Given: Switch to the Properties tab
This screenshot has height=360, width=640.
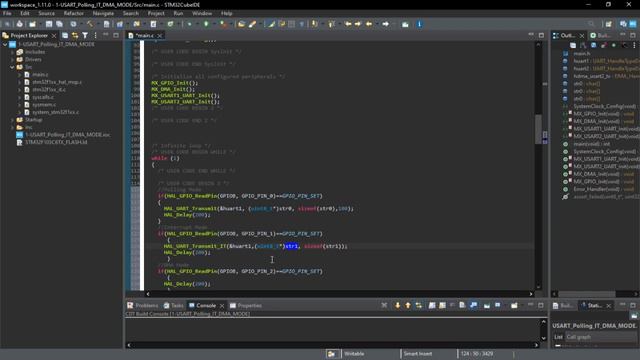Looking at the screenshot, I should coord(246,305).
